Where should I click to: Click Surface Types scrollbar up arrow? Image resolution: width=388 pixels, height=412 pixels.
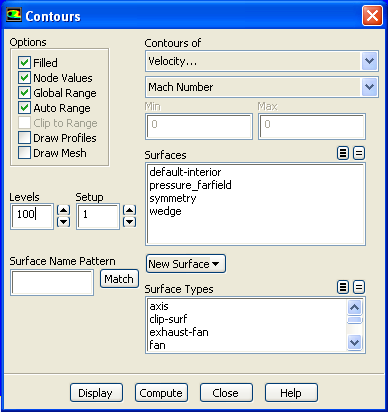tap(354, 307)
